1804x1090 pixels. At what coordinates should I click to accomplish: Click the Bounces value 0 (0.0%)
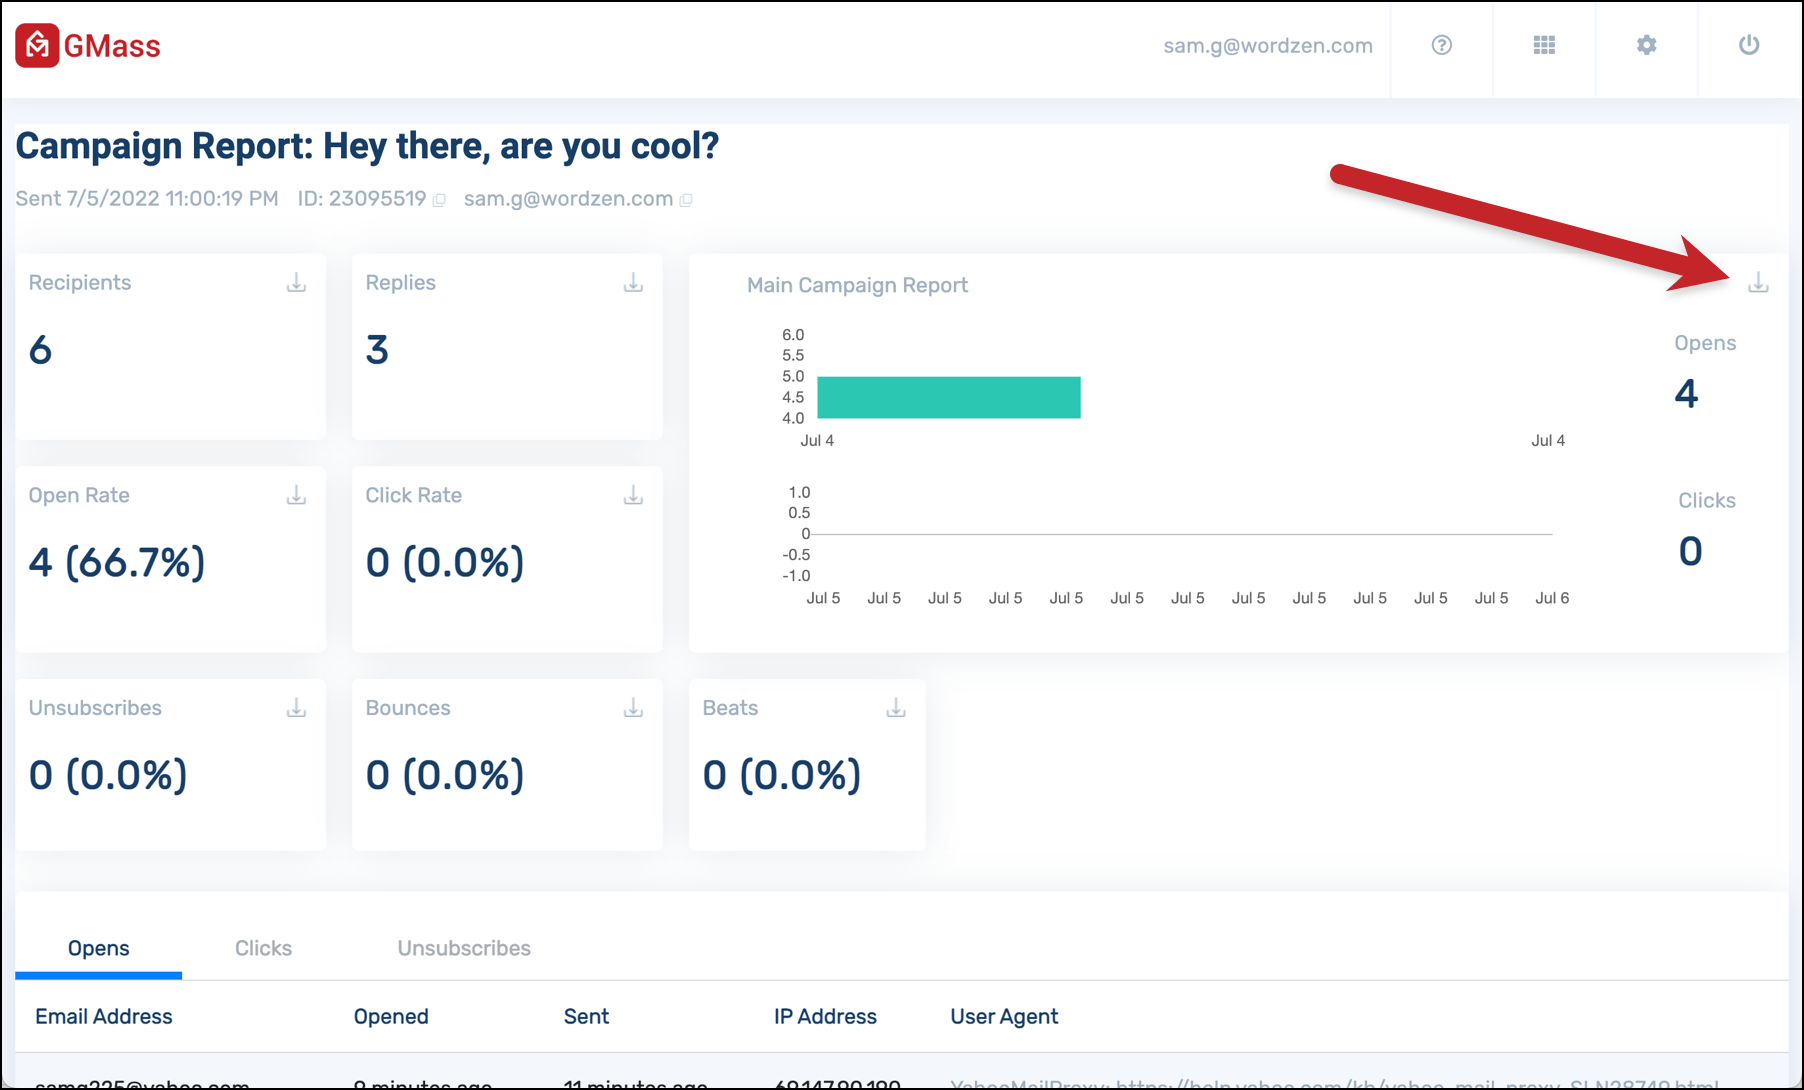tap(445, 776)
